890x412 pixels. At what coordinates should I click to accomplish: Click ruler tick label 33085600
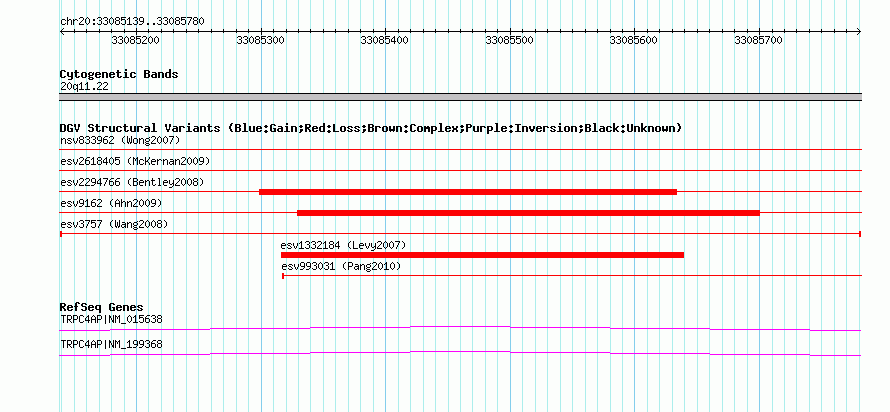[633, 40]
